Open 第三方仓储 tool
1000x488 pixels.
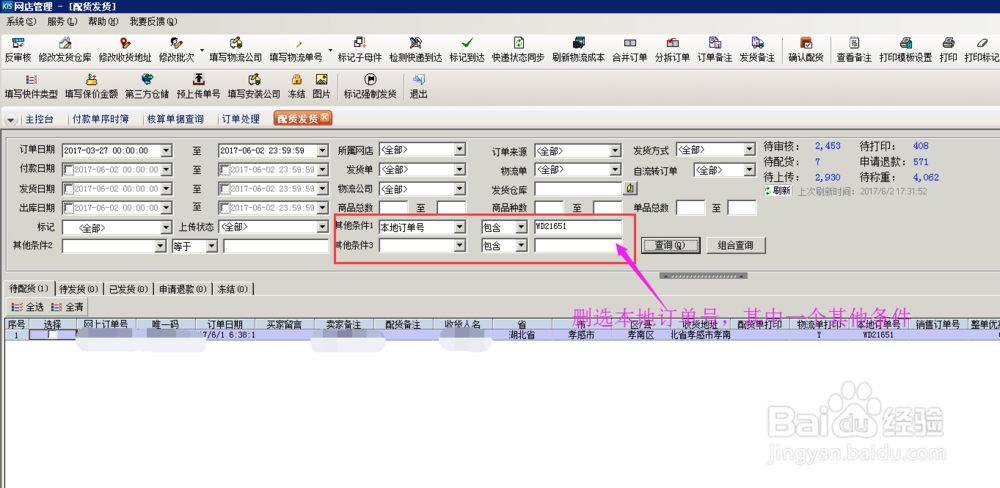(147, 80)
